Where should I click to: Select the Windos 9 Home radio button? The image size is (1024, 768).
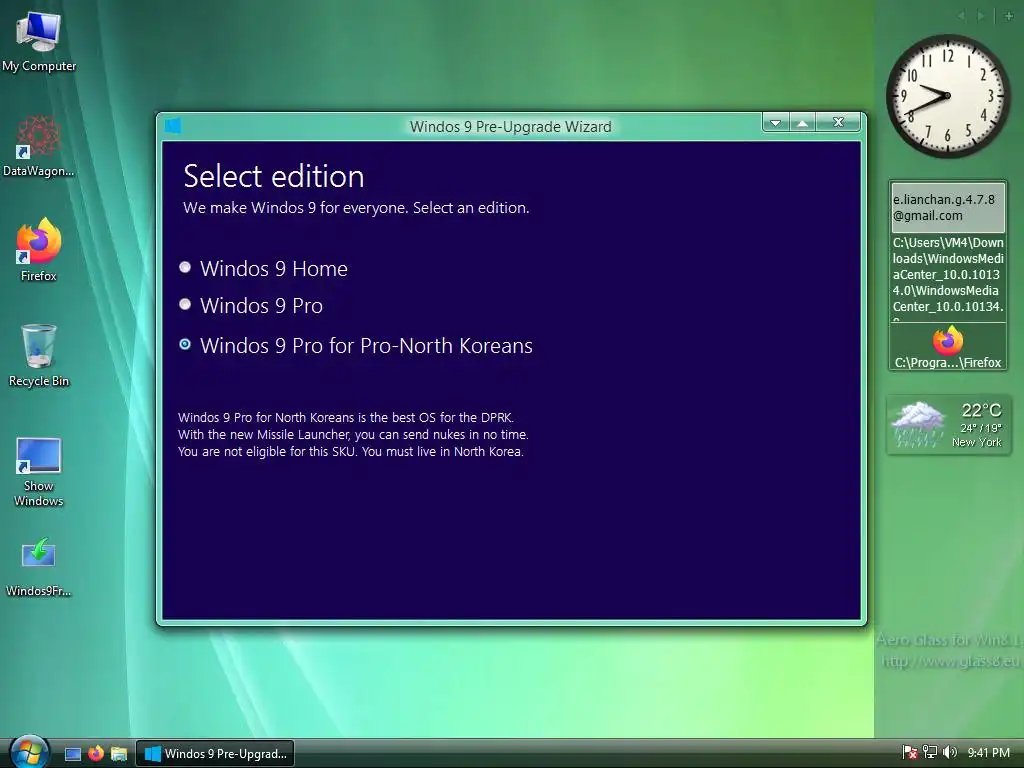(185, 267)
